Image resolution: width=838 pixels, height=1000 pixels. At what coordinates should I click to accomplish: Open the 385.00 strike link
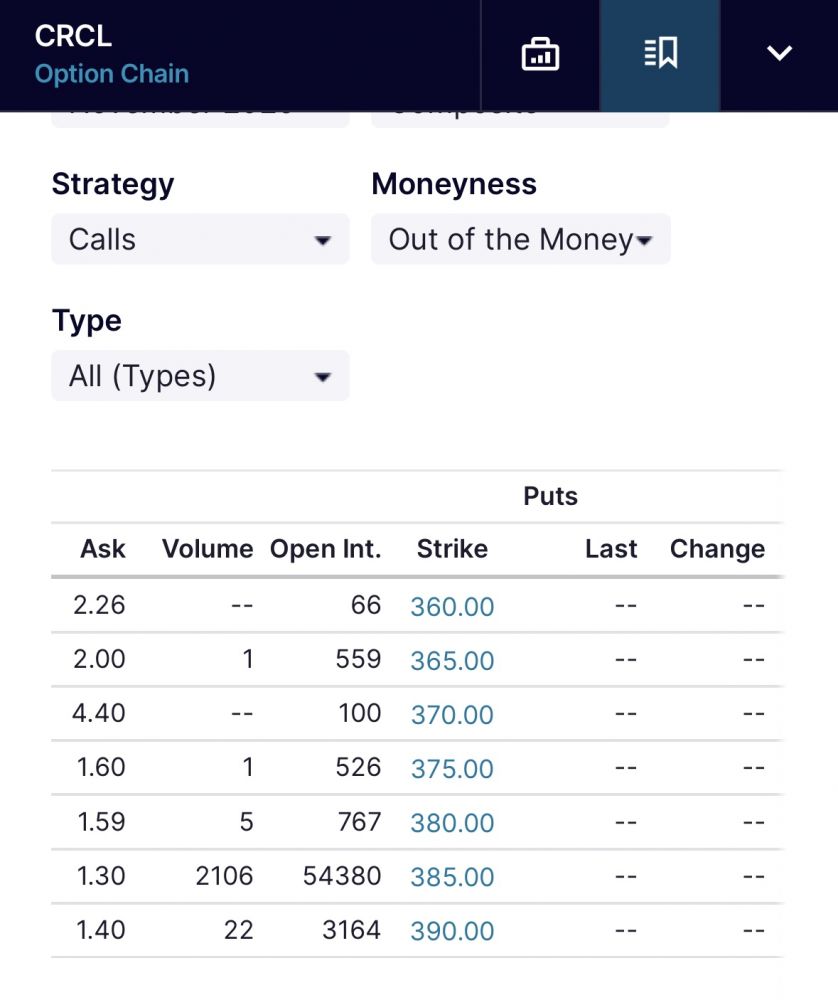(x=452, y=877)
